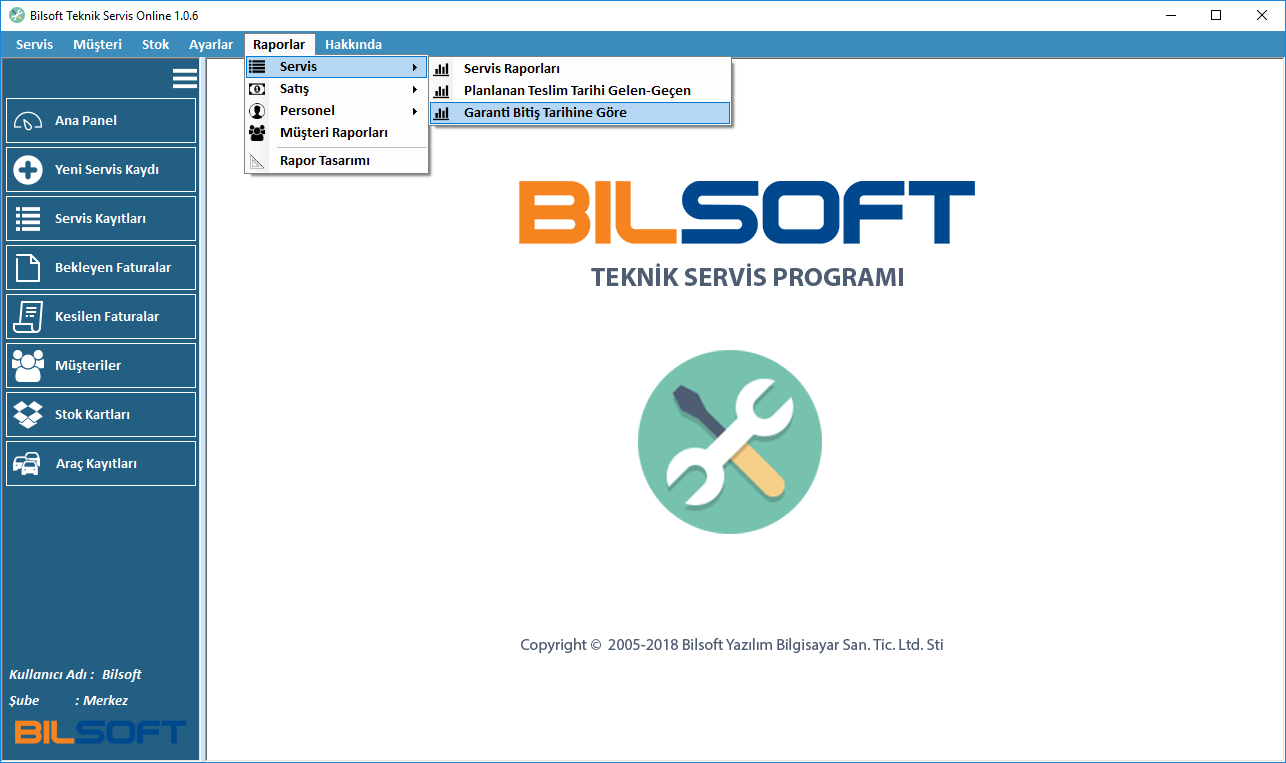1286x763 pixels.
Task: Choose Planlanan Teslim Tarihi Gelen-Geçen report
Action: tap(580, 91)
